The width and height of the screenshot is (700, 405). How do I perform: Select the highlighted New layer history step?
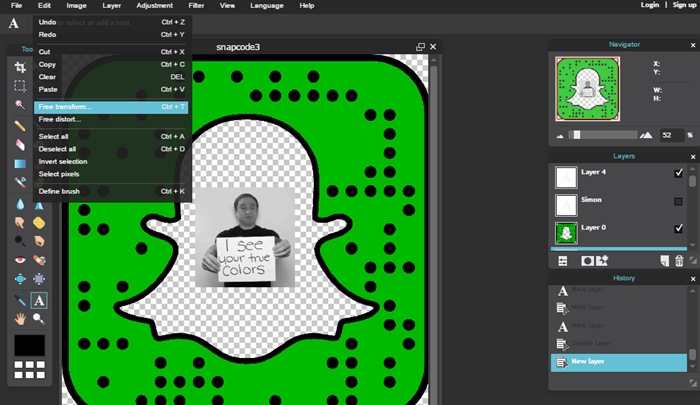(x=618, y=362)
